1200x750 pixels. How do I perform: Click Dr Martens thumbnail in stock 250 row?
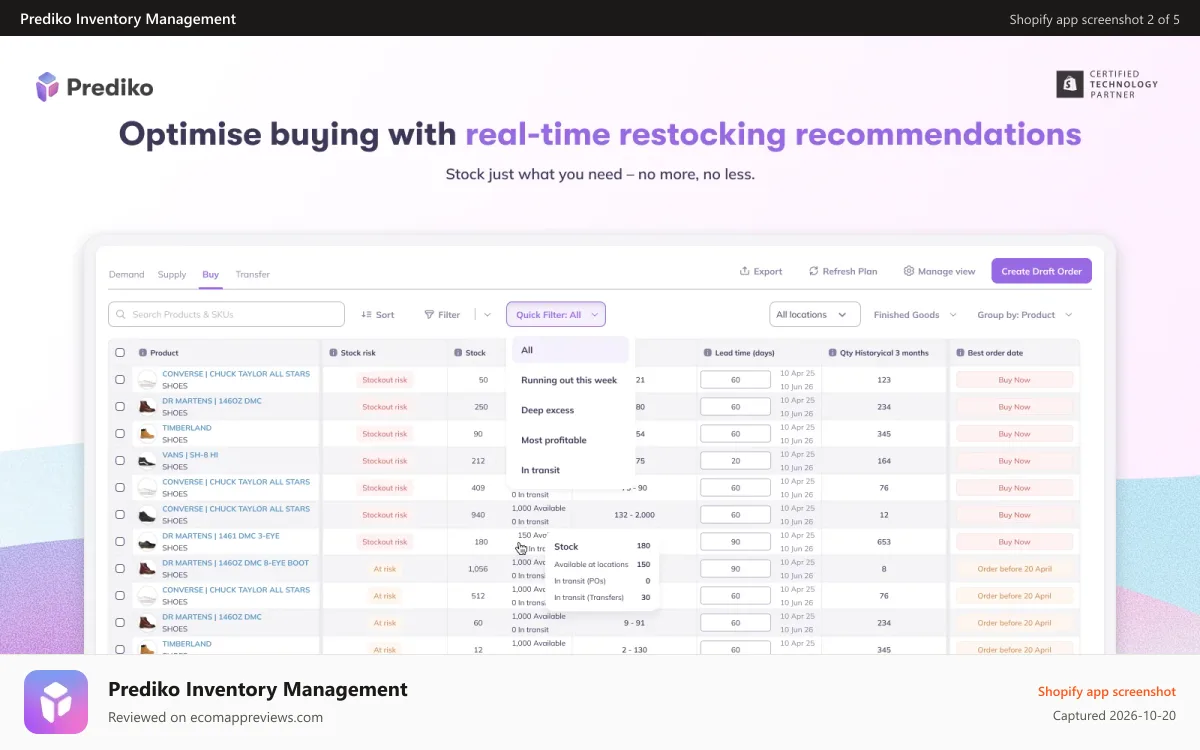[147, 407]
